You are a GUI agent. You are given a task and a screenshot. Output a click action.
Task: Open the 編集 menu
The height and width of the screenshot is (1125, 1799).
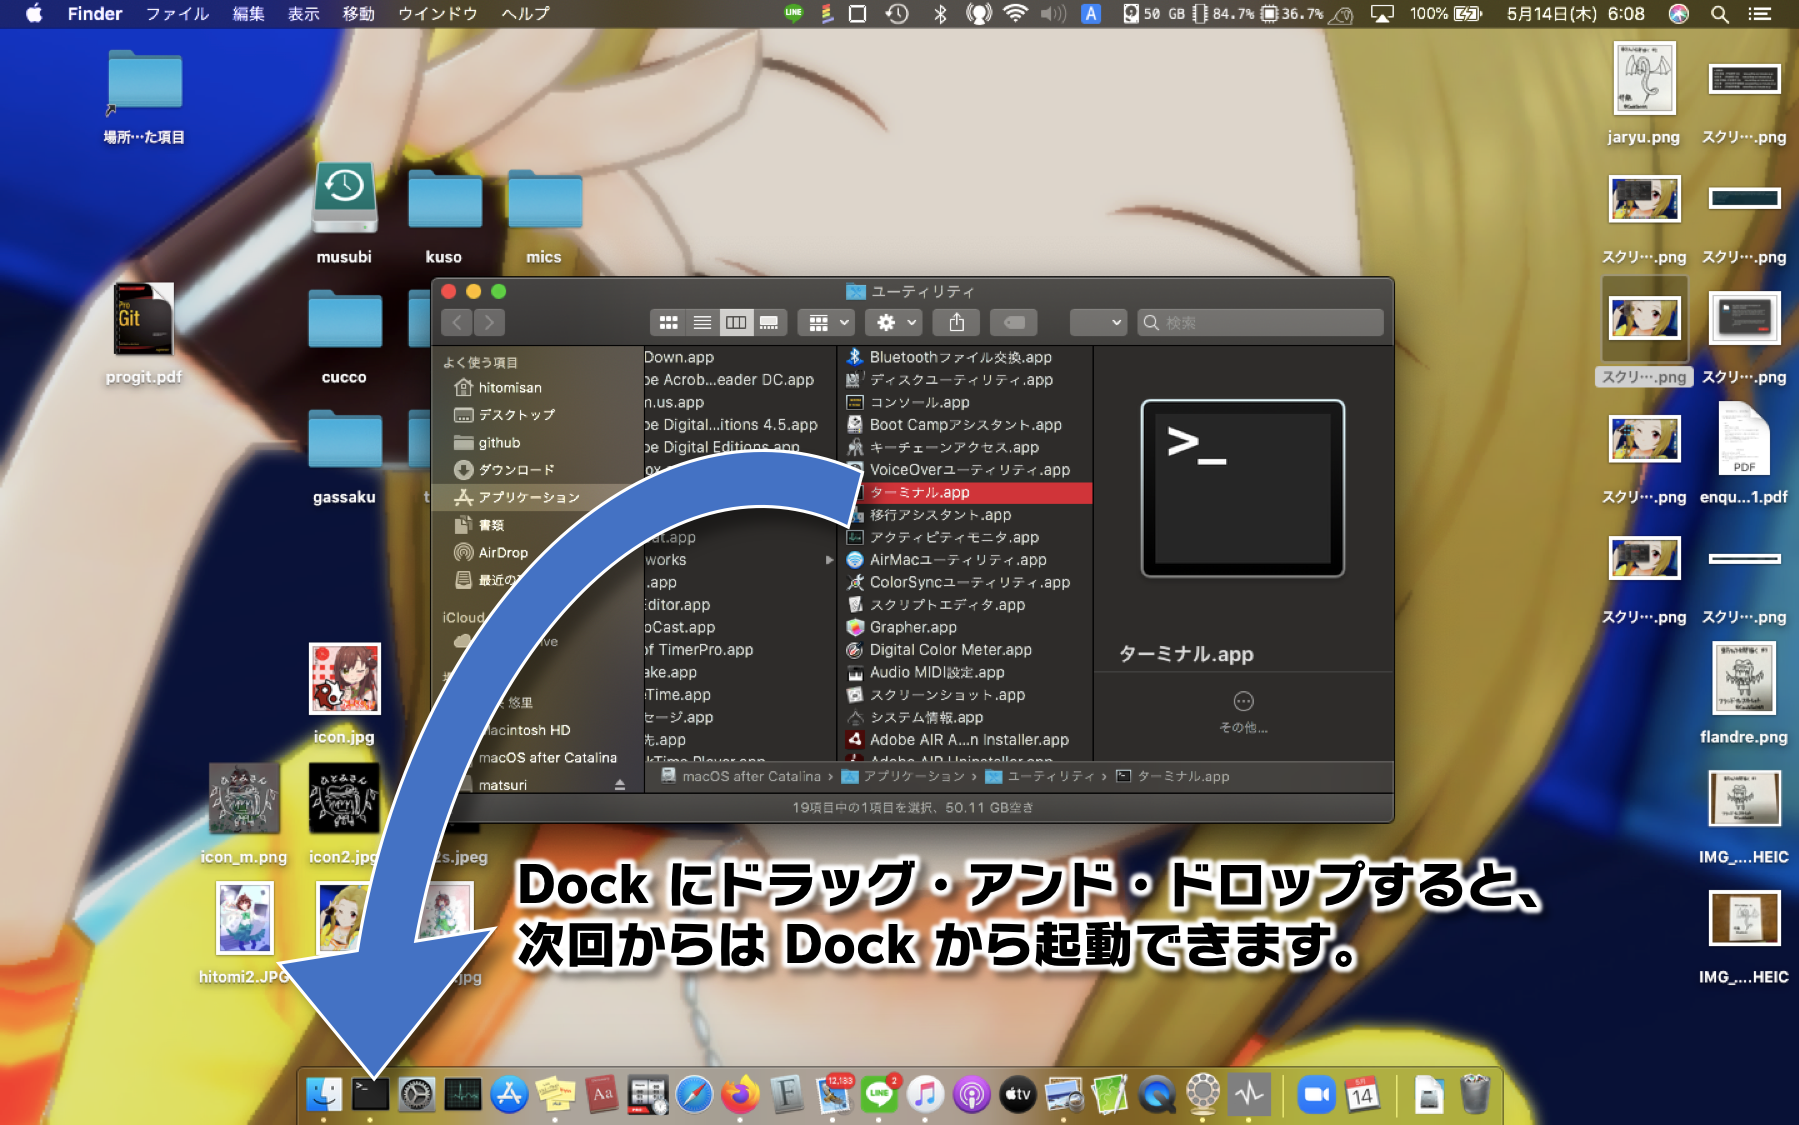[248, 14]
